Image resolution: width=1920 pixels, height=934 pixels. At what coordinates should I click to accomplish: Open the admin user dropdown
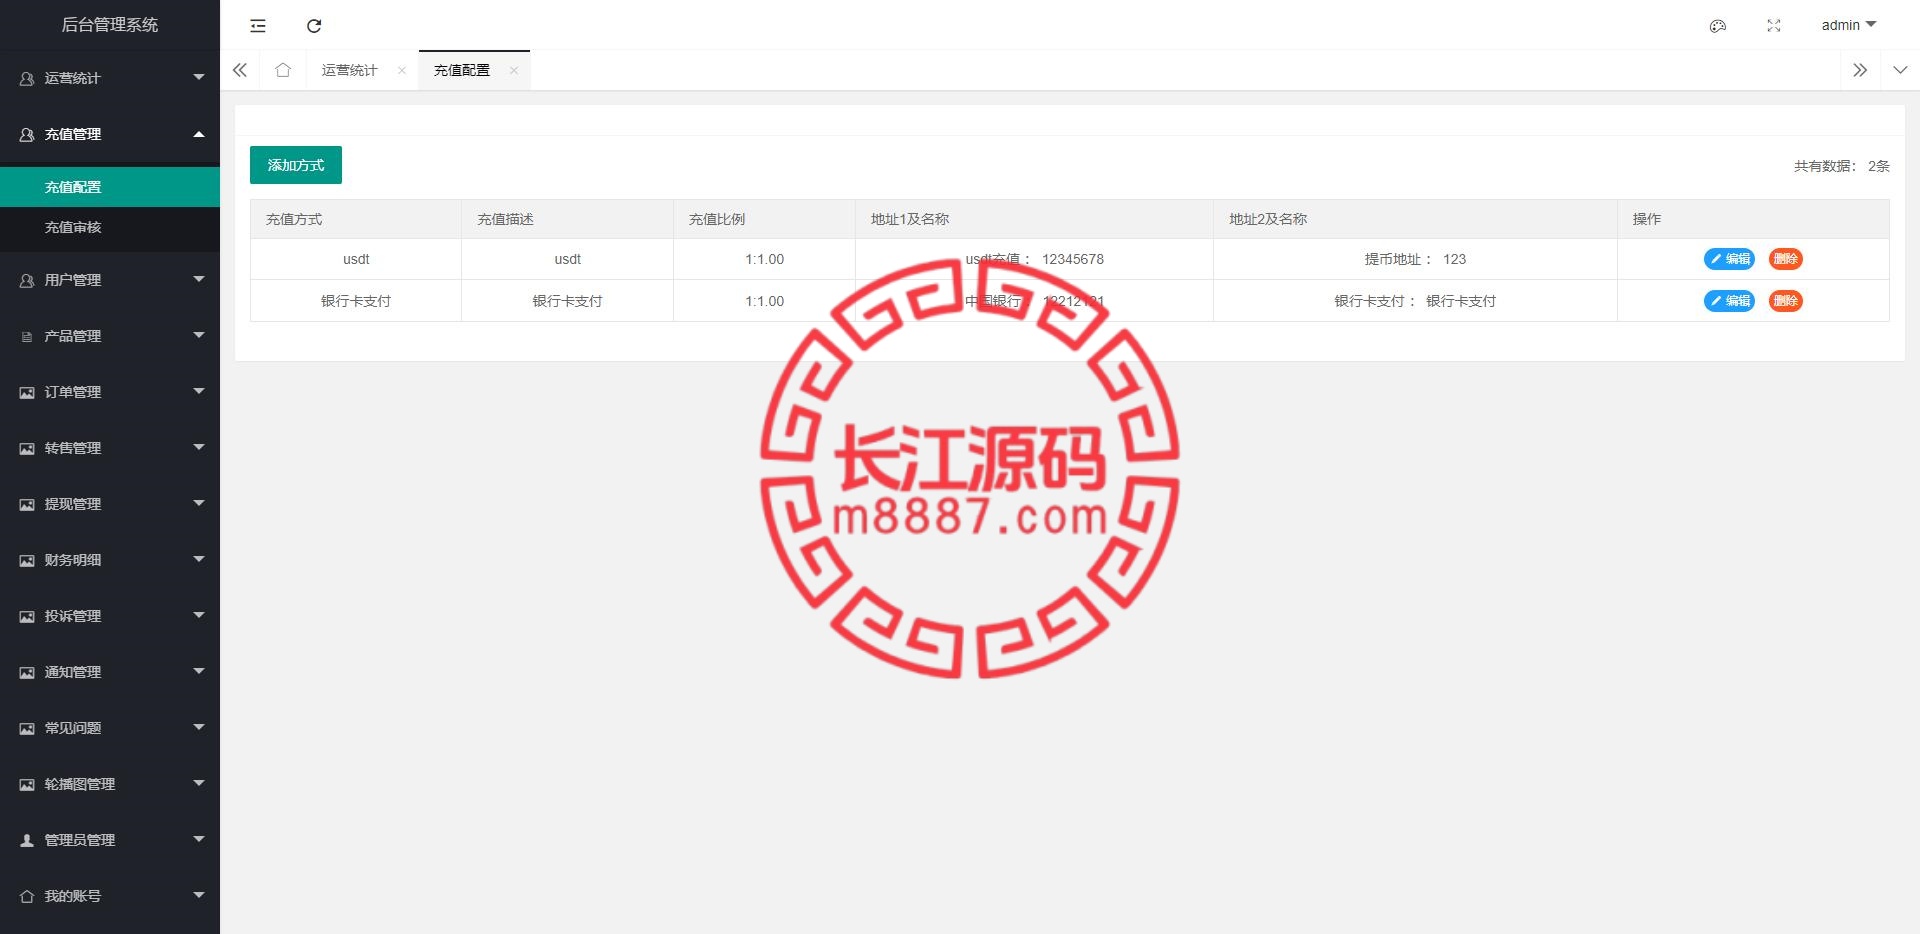pyautogui.click(x=1848, y=25)
